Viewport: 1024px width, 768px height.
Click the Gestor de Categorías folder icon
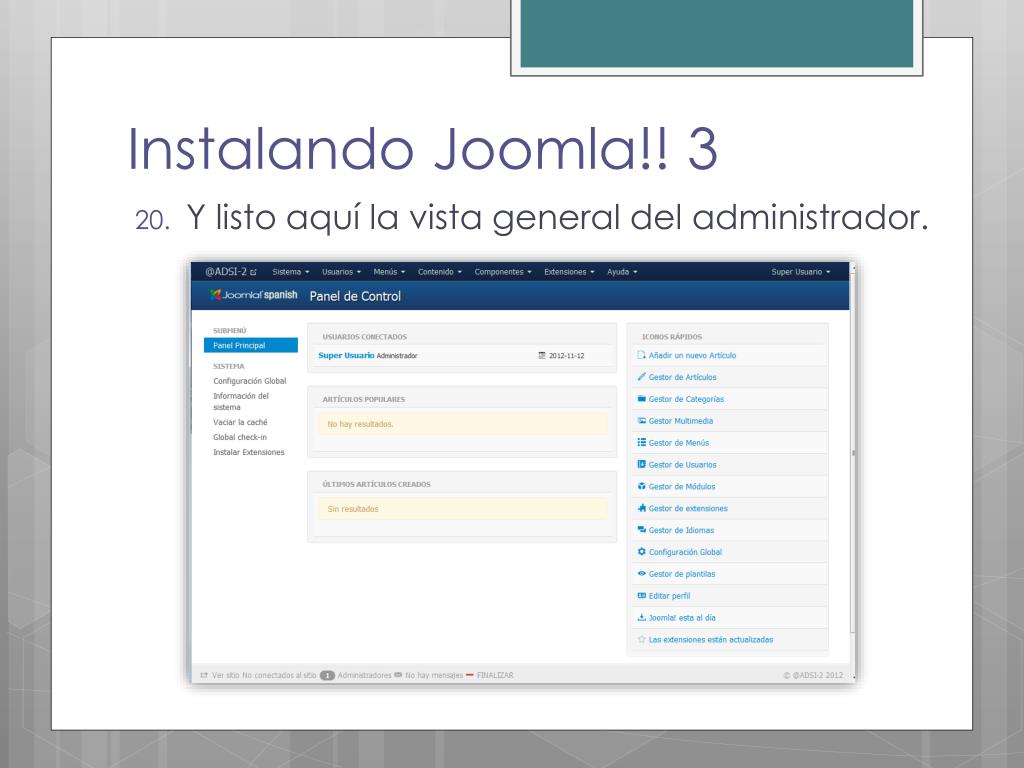tap(641, 398)
